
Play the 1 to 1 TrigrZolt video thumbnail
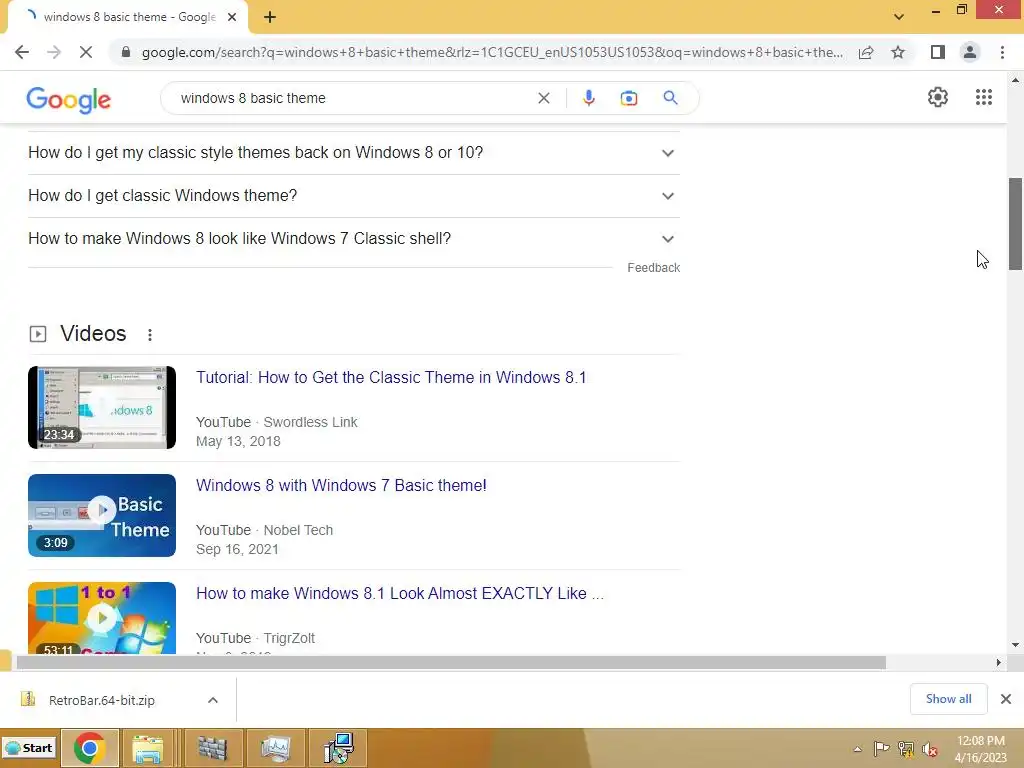(x=102, y=618)
